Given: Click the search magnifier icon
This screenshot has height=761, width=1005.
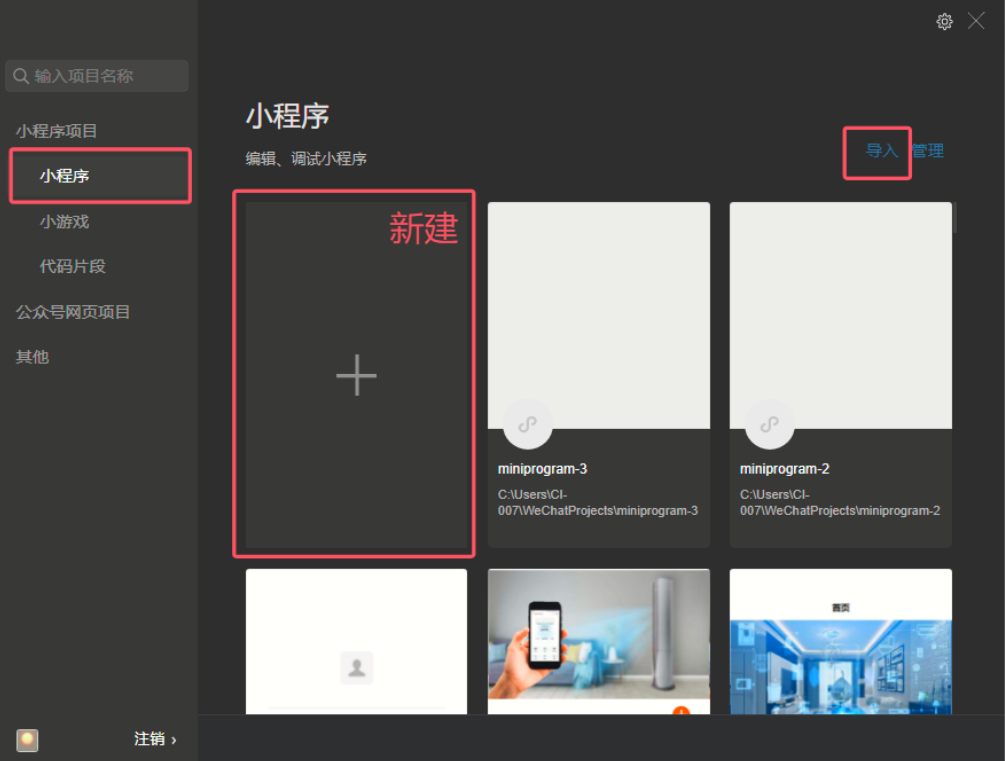Looking at the screenshot, I should 21,76.
